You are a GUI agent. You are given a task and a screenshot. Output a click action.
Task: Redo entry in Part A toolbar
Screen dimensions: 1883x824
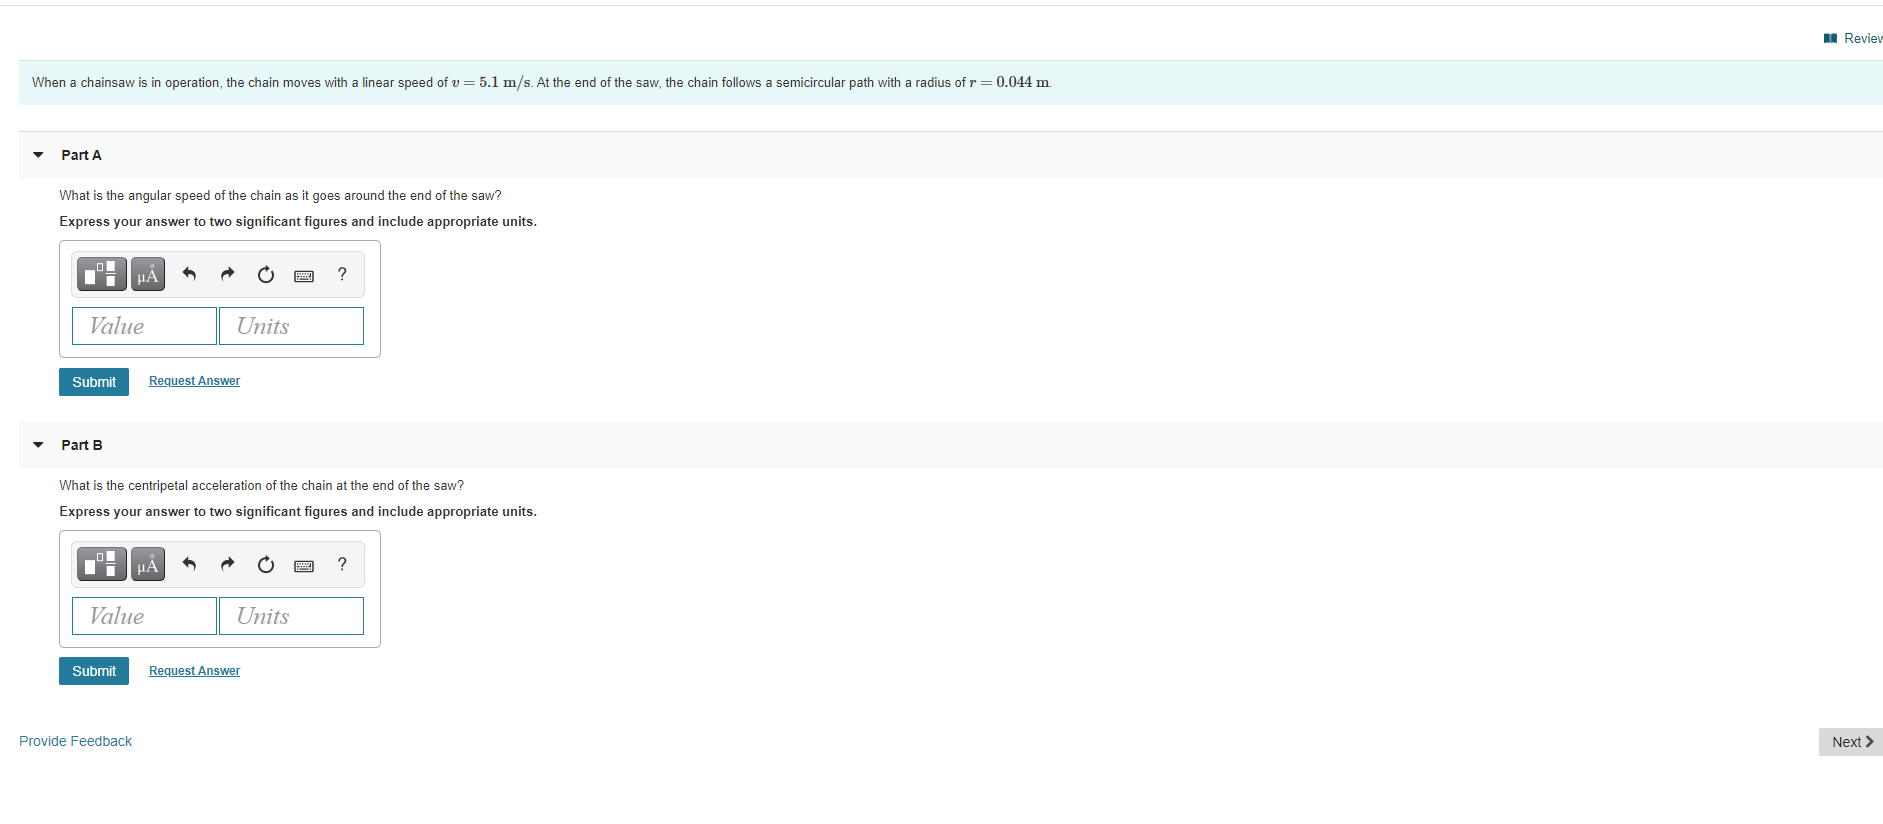(x=228, y=274)
